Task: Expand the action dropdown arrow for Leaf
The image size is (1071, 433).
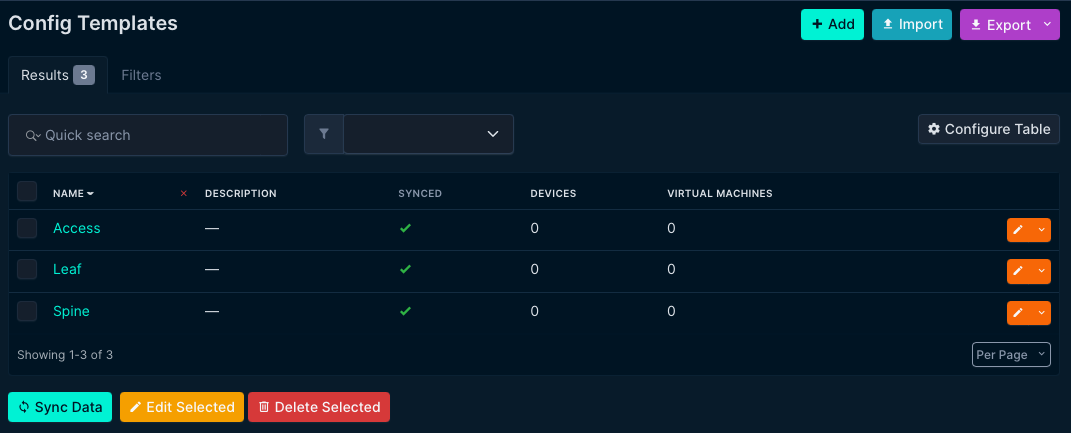Action: [x=1042, y=271]
